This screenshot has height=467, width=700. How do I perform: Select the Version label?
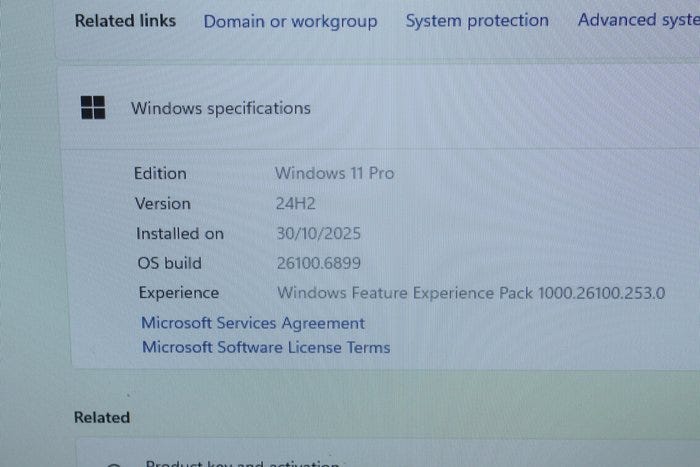coord(163,204)
